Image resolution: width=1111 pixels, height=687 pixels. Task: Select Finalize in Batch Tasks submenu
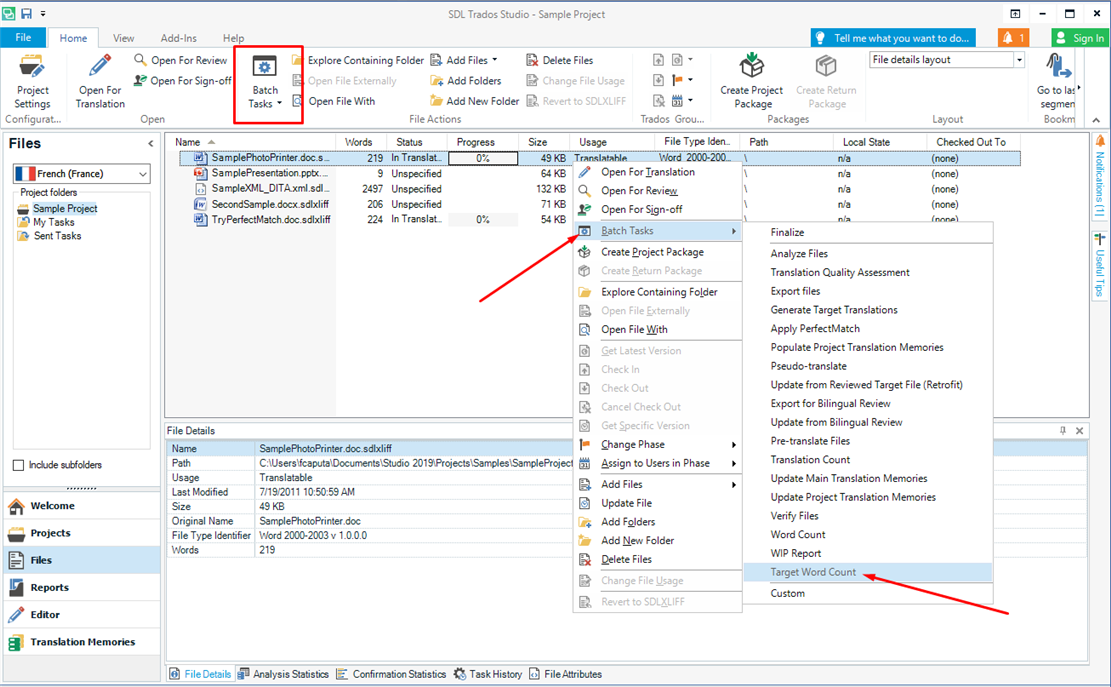click(868, 232)
